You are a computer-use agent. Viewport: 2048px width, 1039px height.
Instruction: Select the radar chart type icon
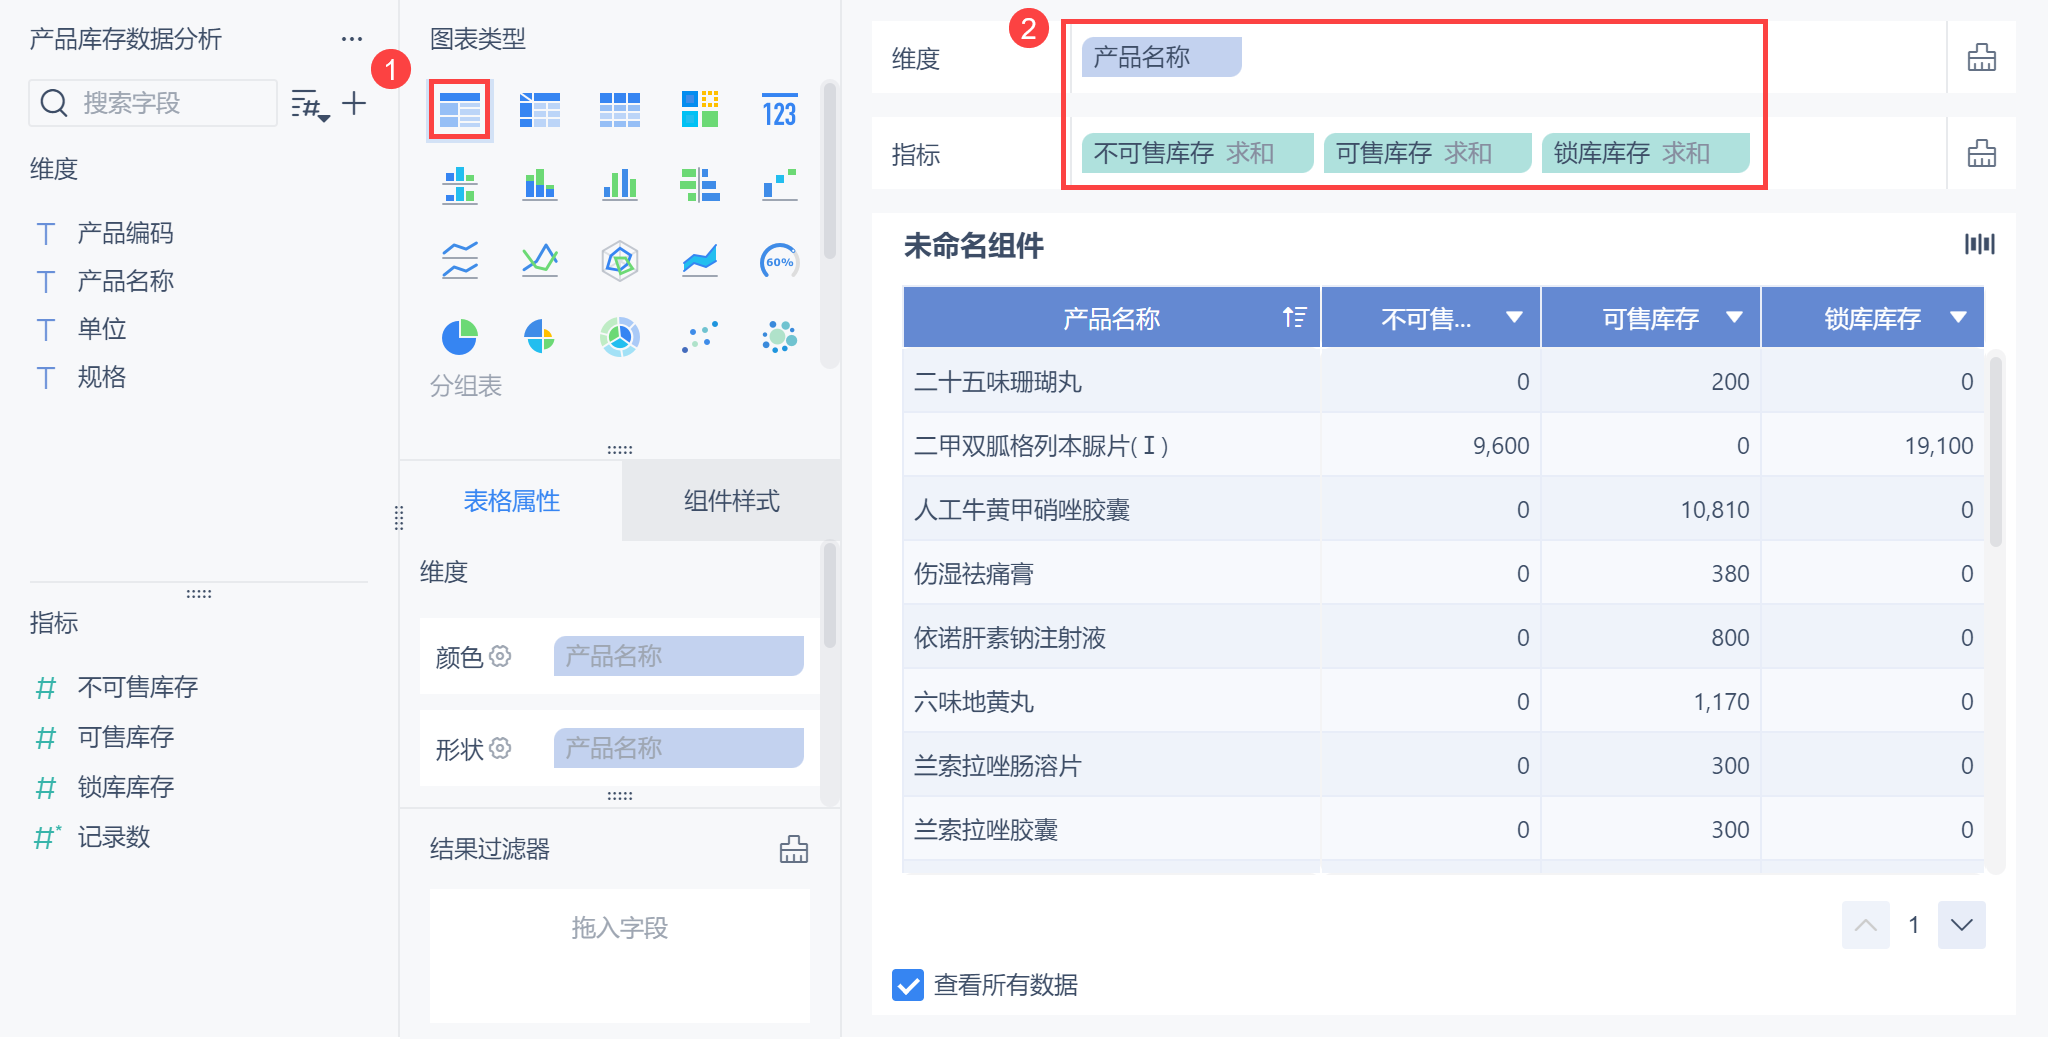coord(620,262)
